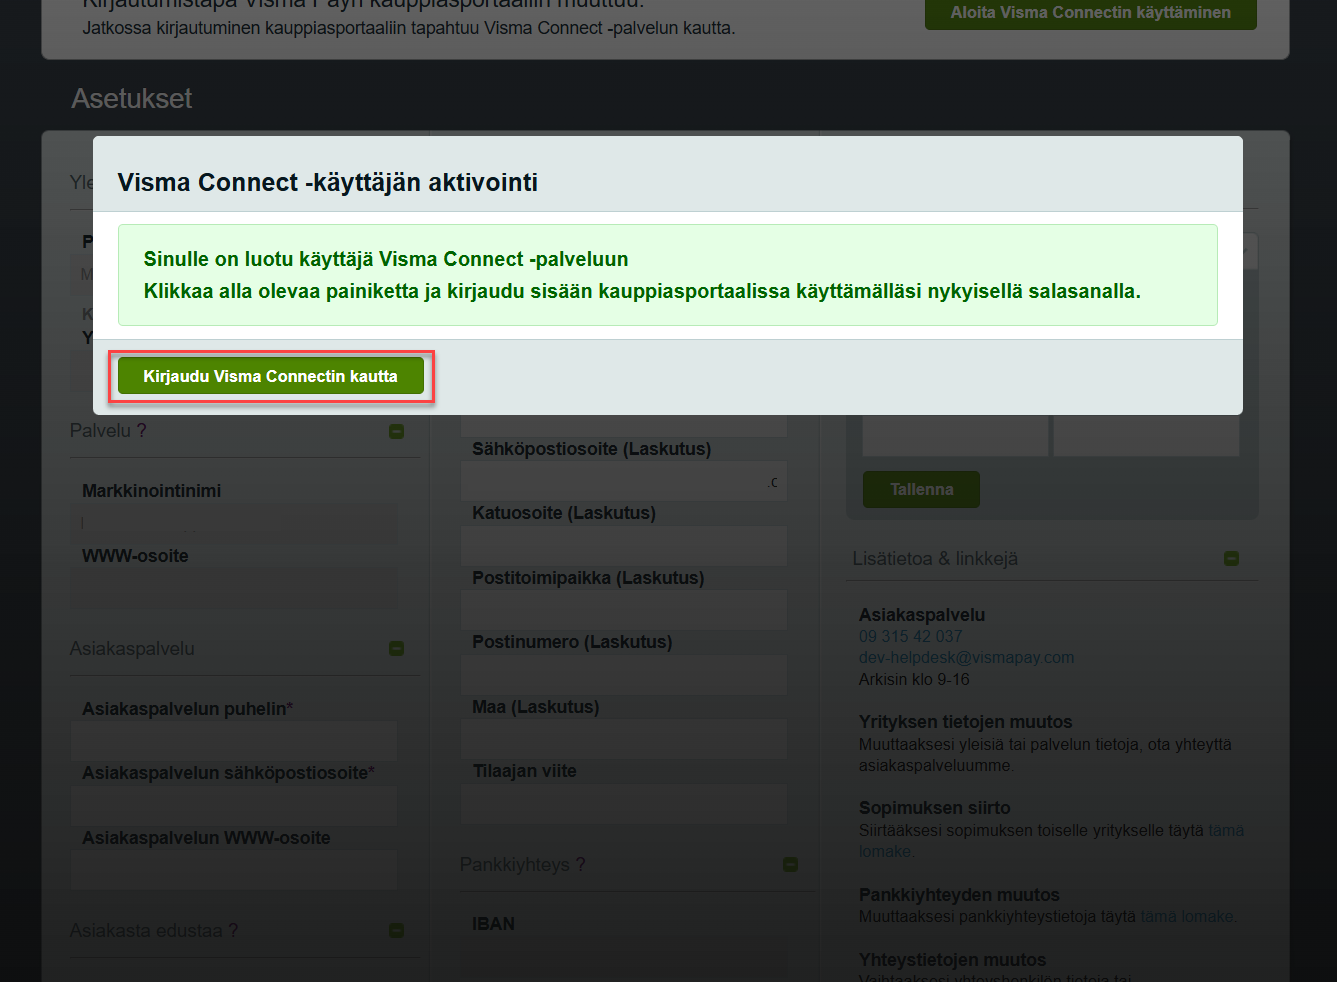Collapse the Asiakaspalvelu section
Image resolution: width=1337 pixels, height=982 pixels.
(396, 648)
